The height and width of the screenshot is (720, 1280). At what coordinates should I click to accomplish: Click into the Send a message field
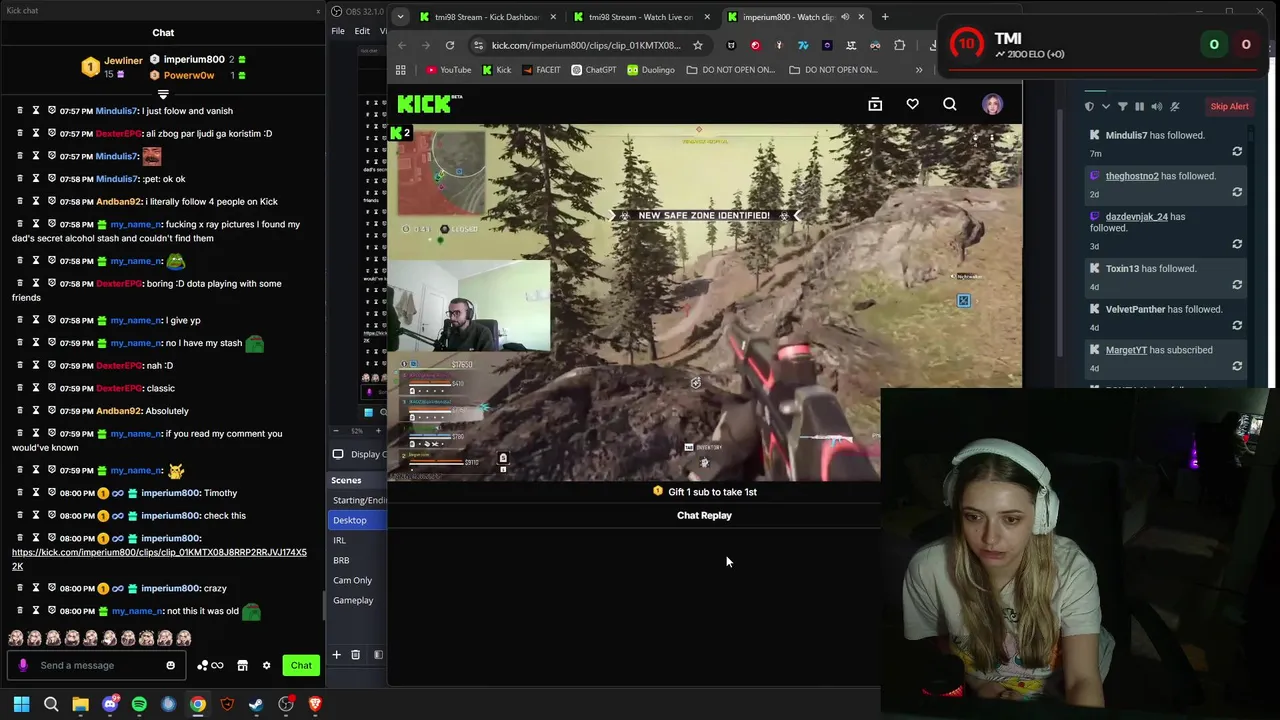pyautogui.click(x=97, y=665)
